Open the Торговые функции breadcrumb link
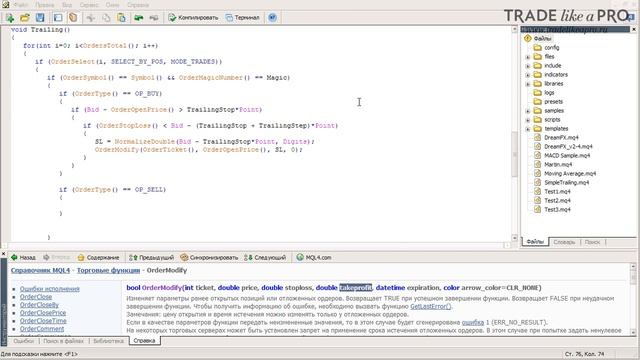Viewport: 640px width, 360px height. 108,270
